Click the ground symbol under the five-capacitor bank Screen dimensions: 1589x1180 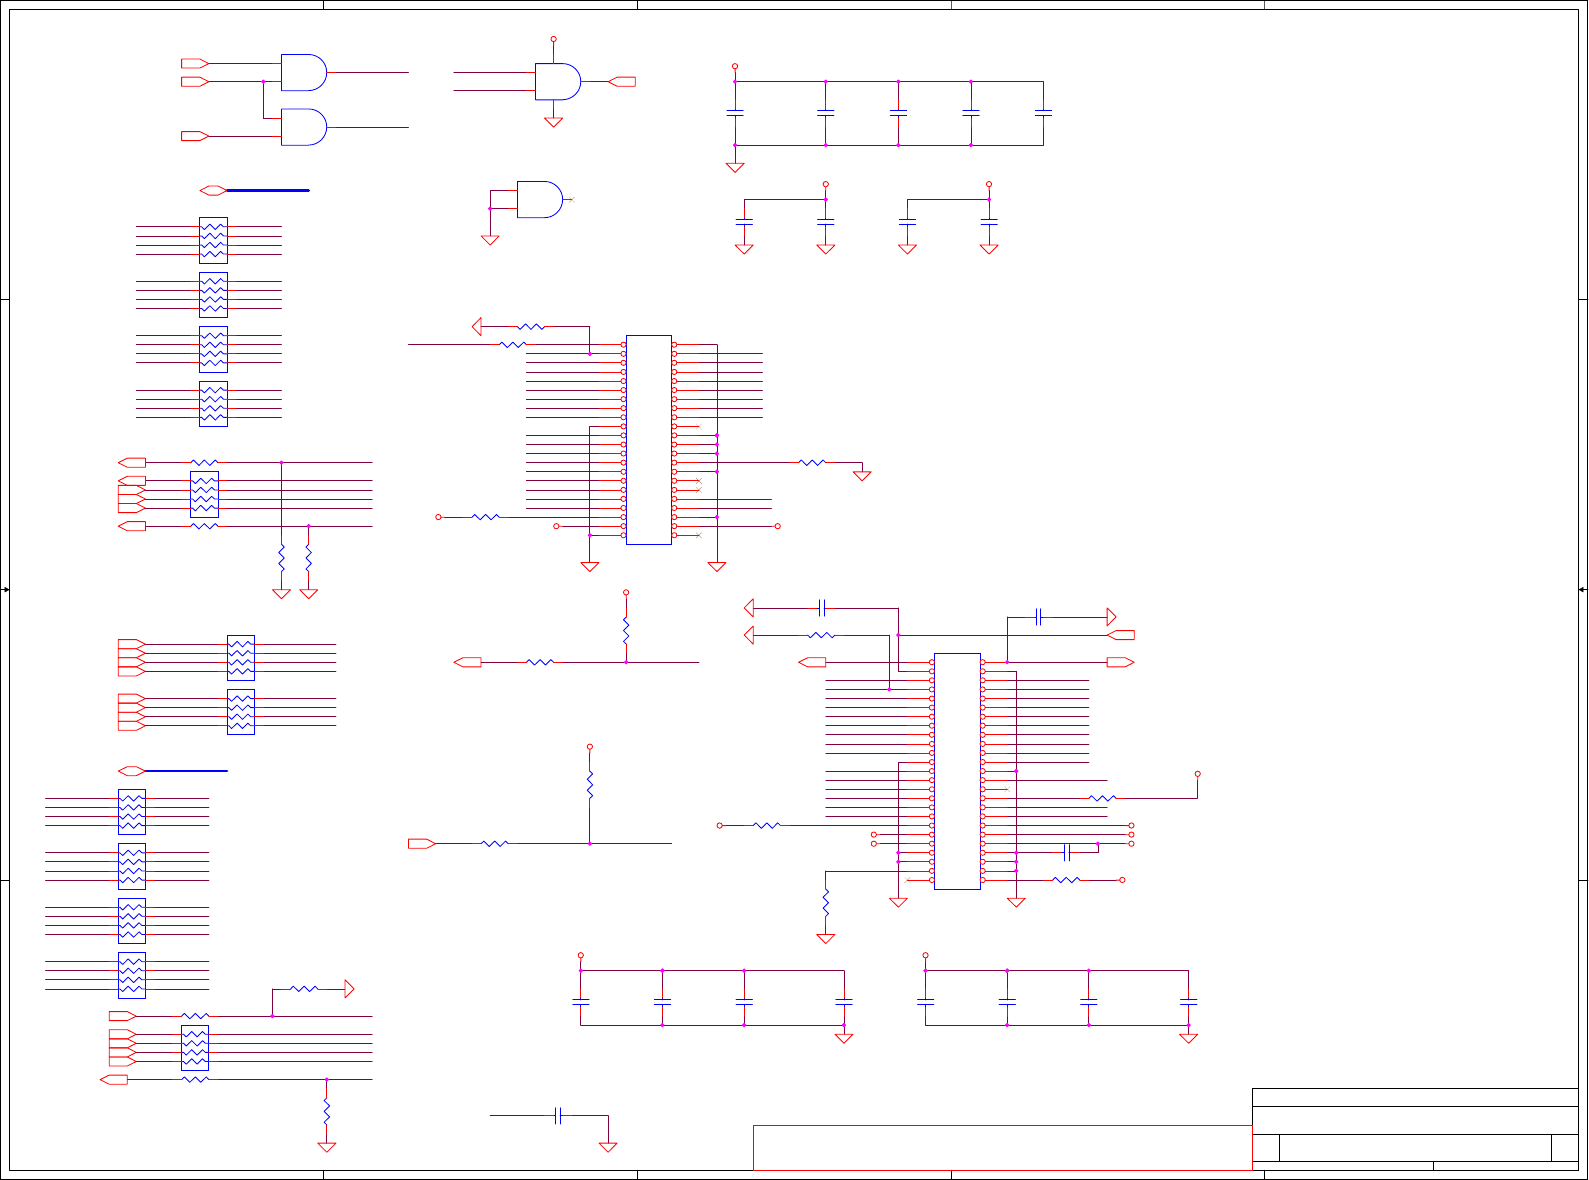(735, 167)
